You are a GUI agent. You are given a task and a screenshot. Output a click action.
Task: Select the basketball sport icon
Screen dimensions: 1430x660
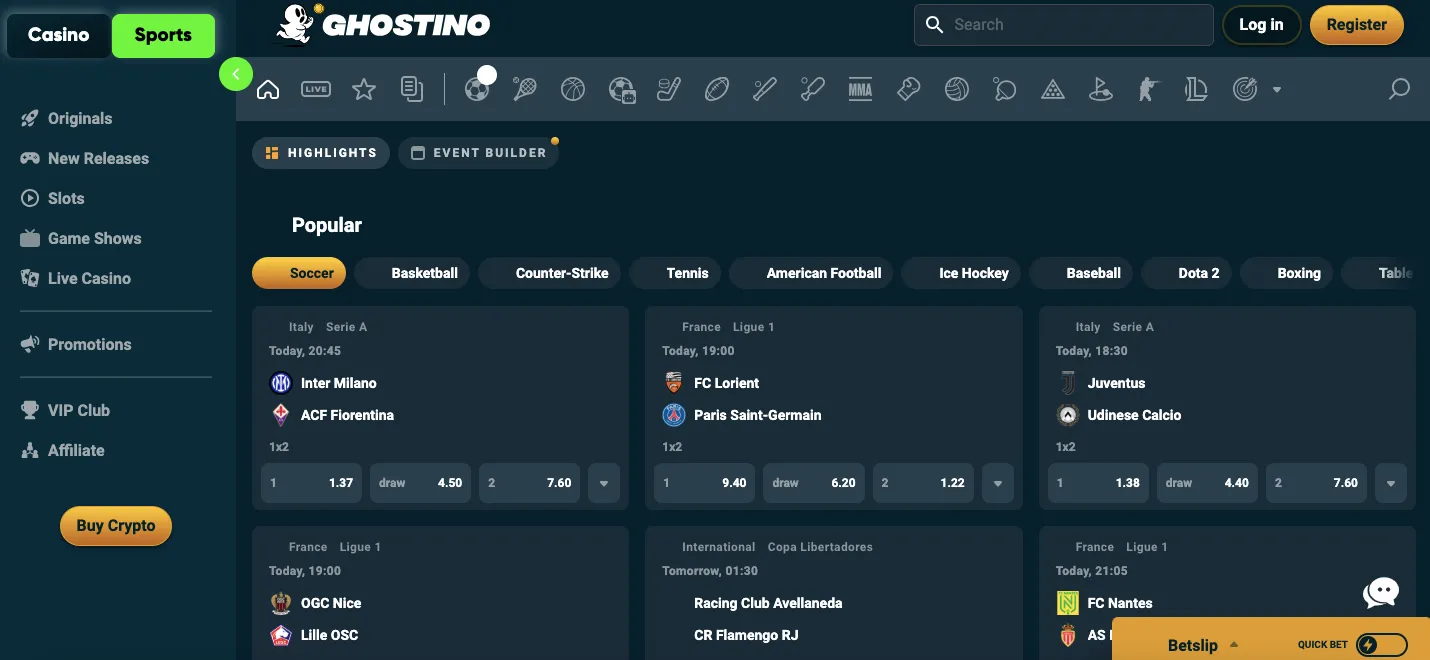click(x=573, y=90)
